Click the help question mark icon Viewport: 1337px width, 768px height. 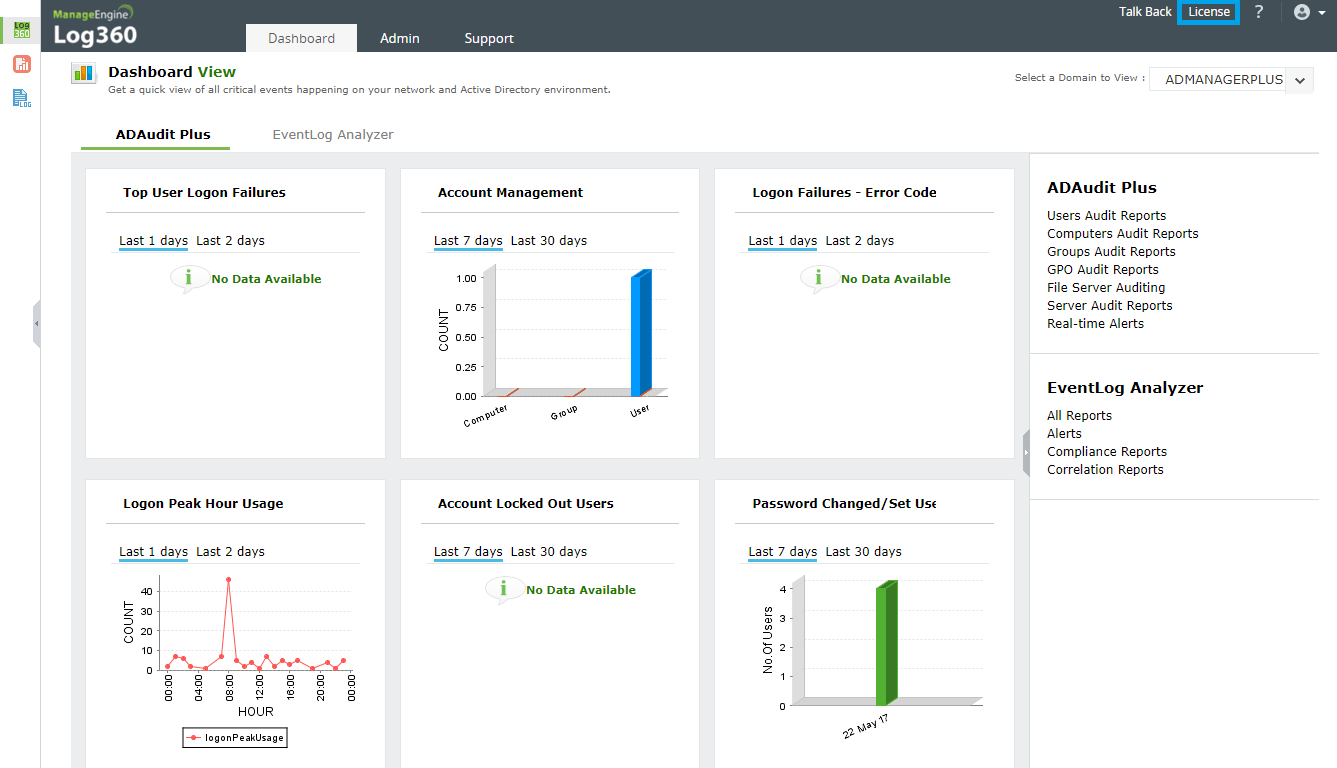pyautogui.click(x=1259, y=12)
